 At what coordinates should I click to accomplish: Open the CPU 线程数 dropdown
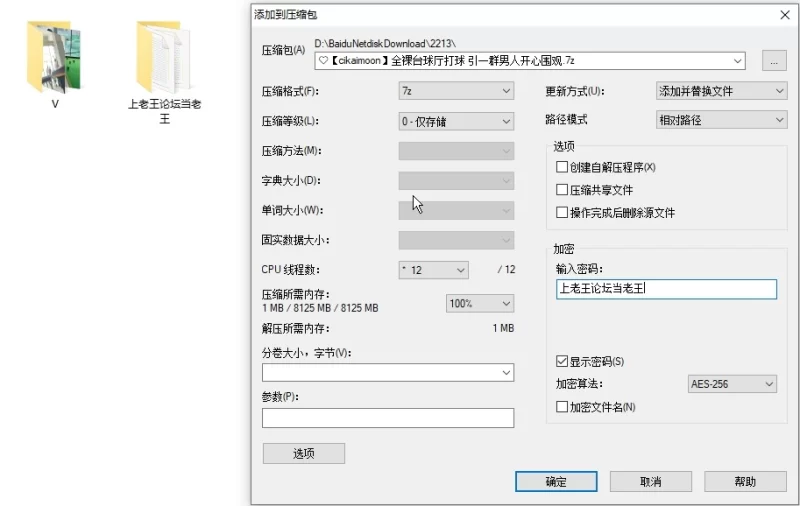coord(433,270)
